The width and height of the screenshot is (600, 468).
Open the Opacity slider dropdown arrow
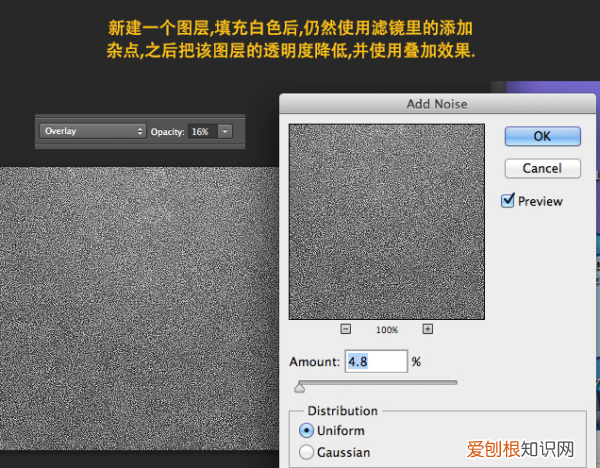pyautogui.click(x=225, y=132)
